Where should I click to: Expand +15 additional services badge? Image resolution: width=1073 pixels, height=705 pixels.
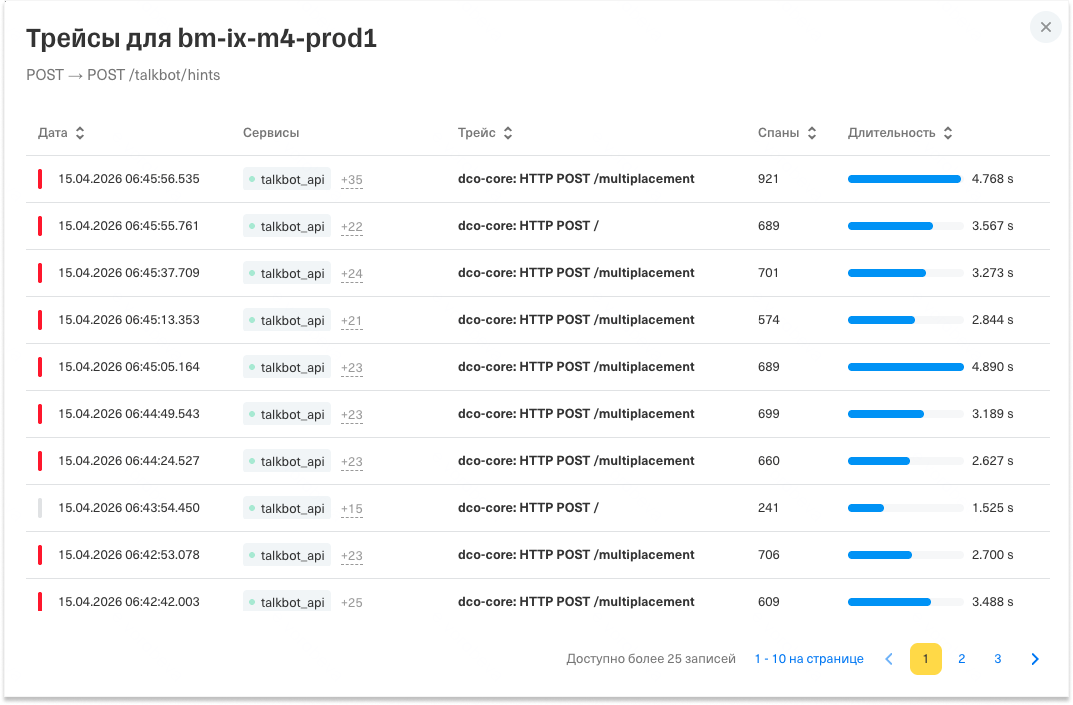352,509
